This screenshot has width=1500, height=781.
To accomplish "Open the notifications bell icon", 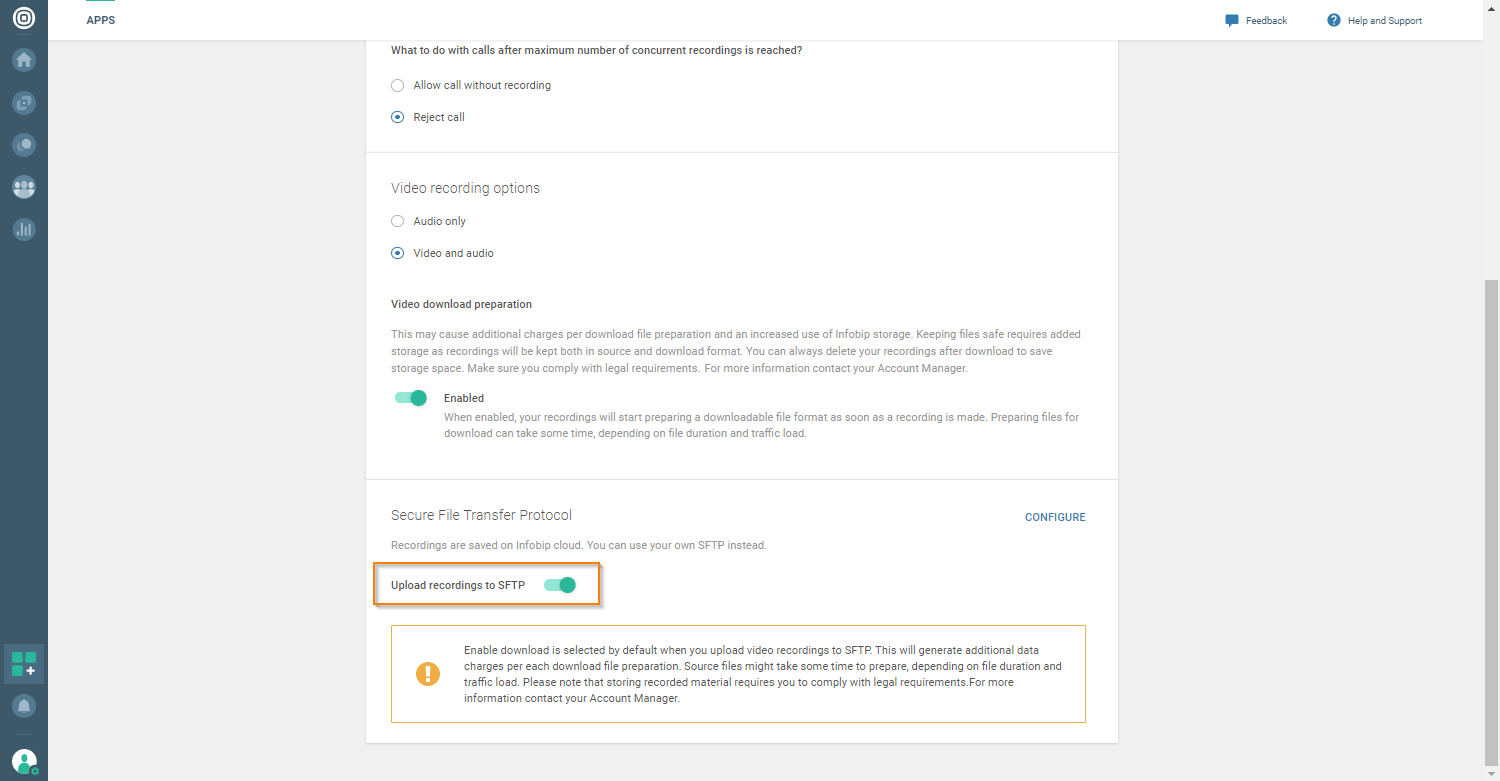I will coord(24,706).
